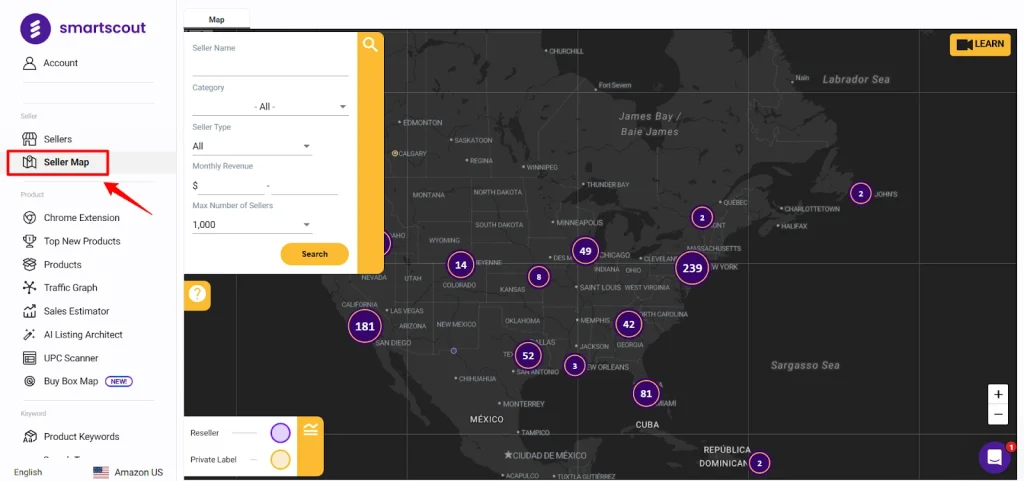Click the 49 seller cluster near Chicago
This screenshot has width=1024, height=481.
[x=585, y=251]
